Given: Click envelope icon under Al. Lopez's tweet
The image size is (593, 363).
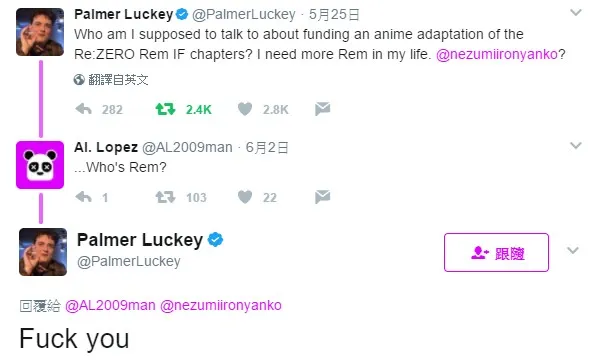Looking at the screenshot, I should (x=323, y=197).
